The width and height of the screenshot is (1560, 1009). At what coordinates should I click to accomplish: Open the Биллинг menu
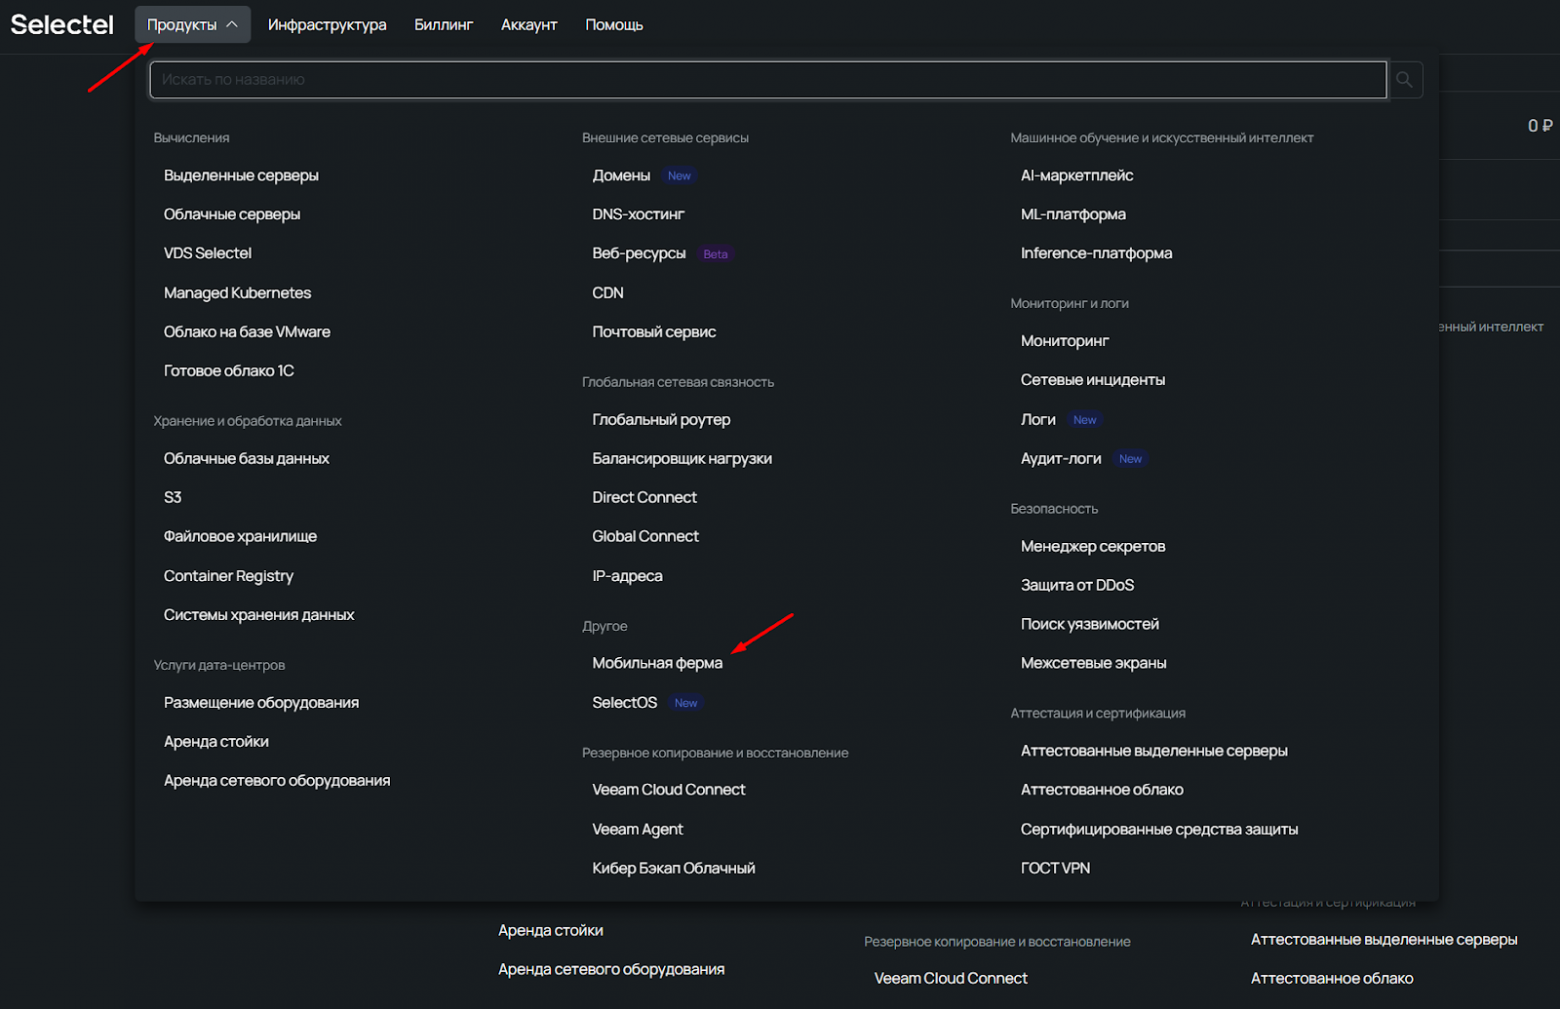[x=443, y=25]
